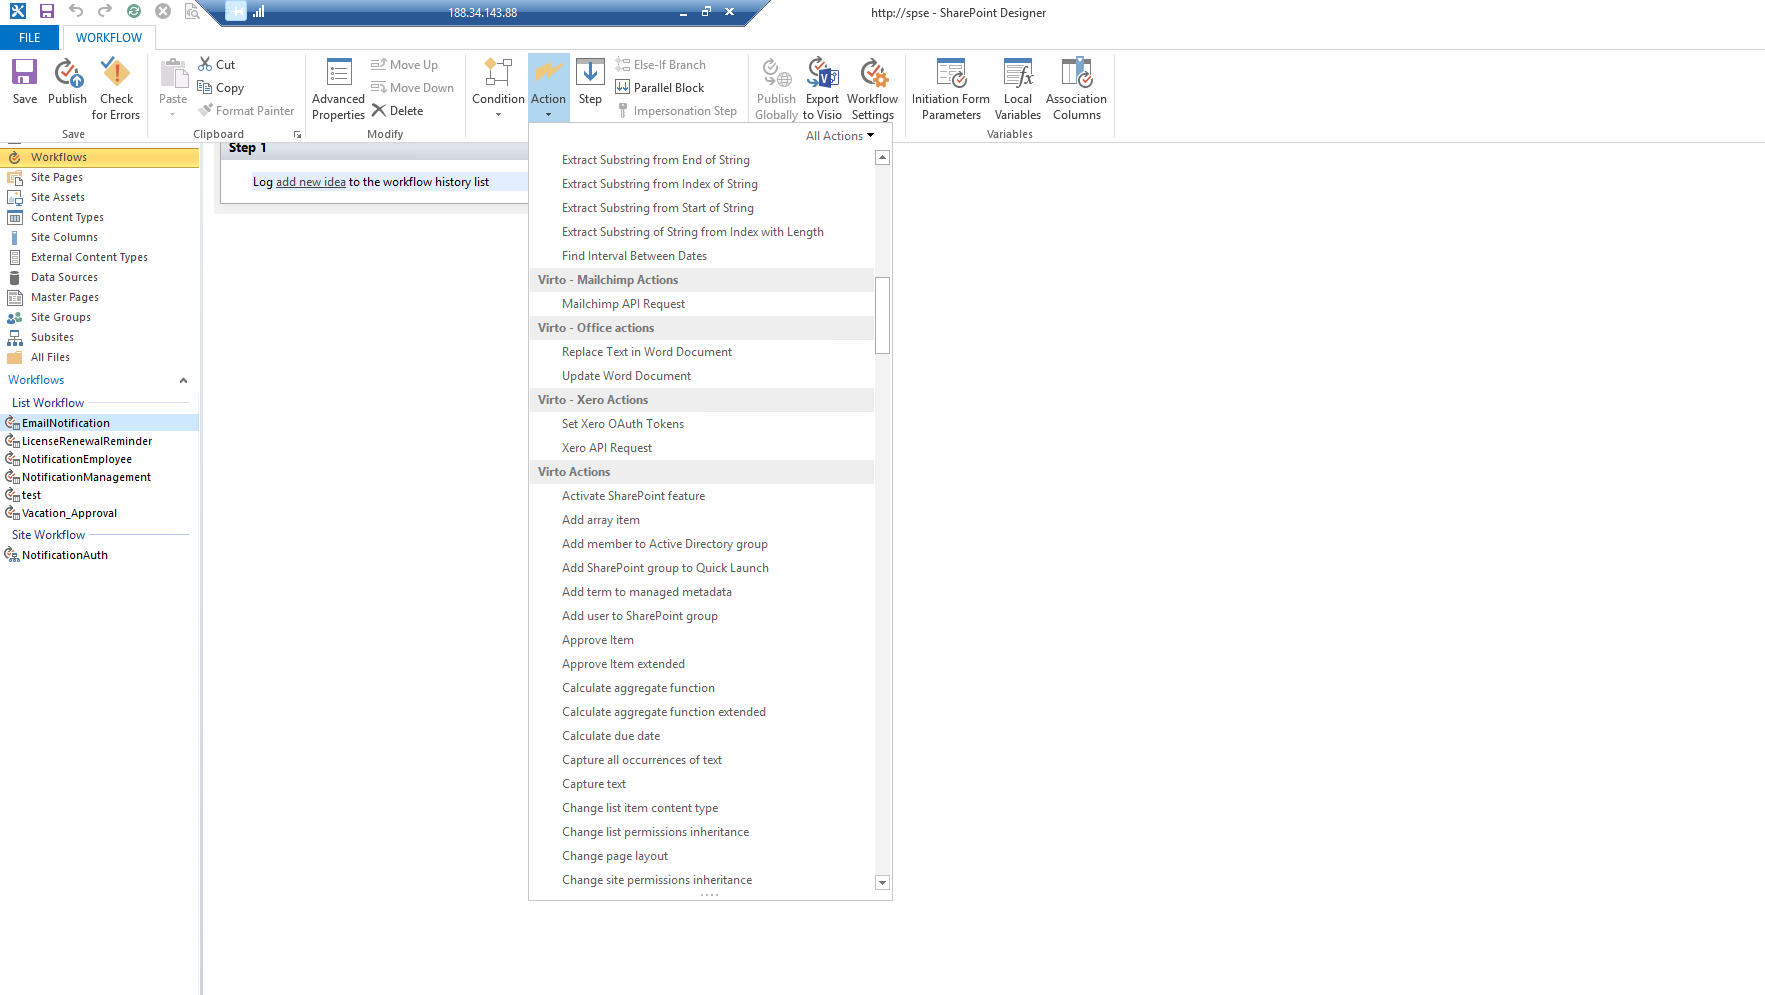1765x995 pixels.
Task: Collapse the Workflows section in the navigation pane
Action: [x=183, y=380]
